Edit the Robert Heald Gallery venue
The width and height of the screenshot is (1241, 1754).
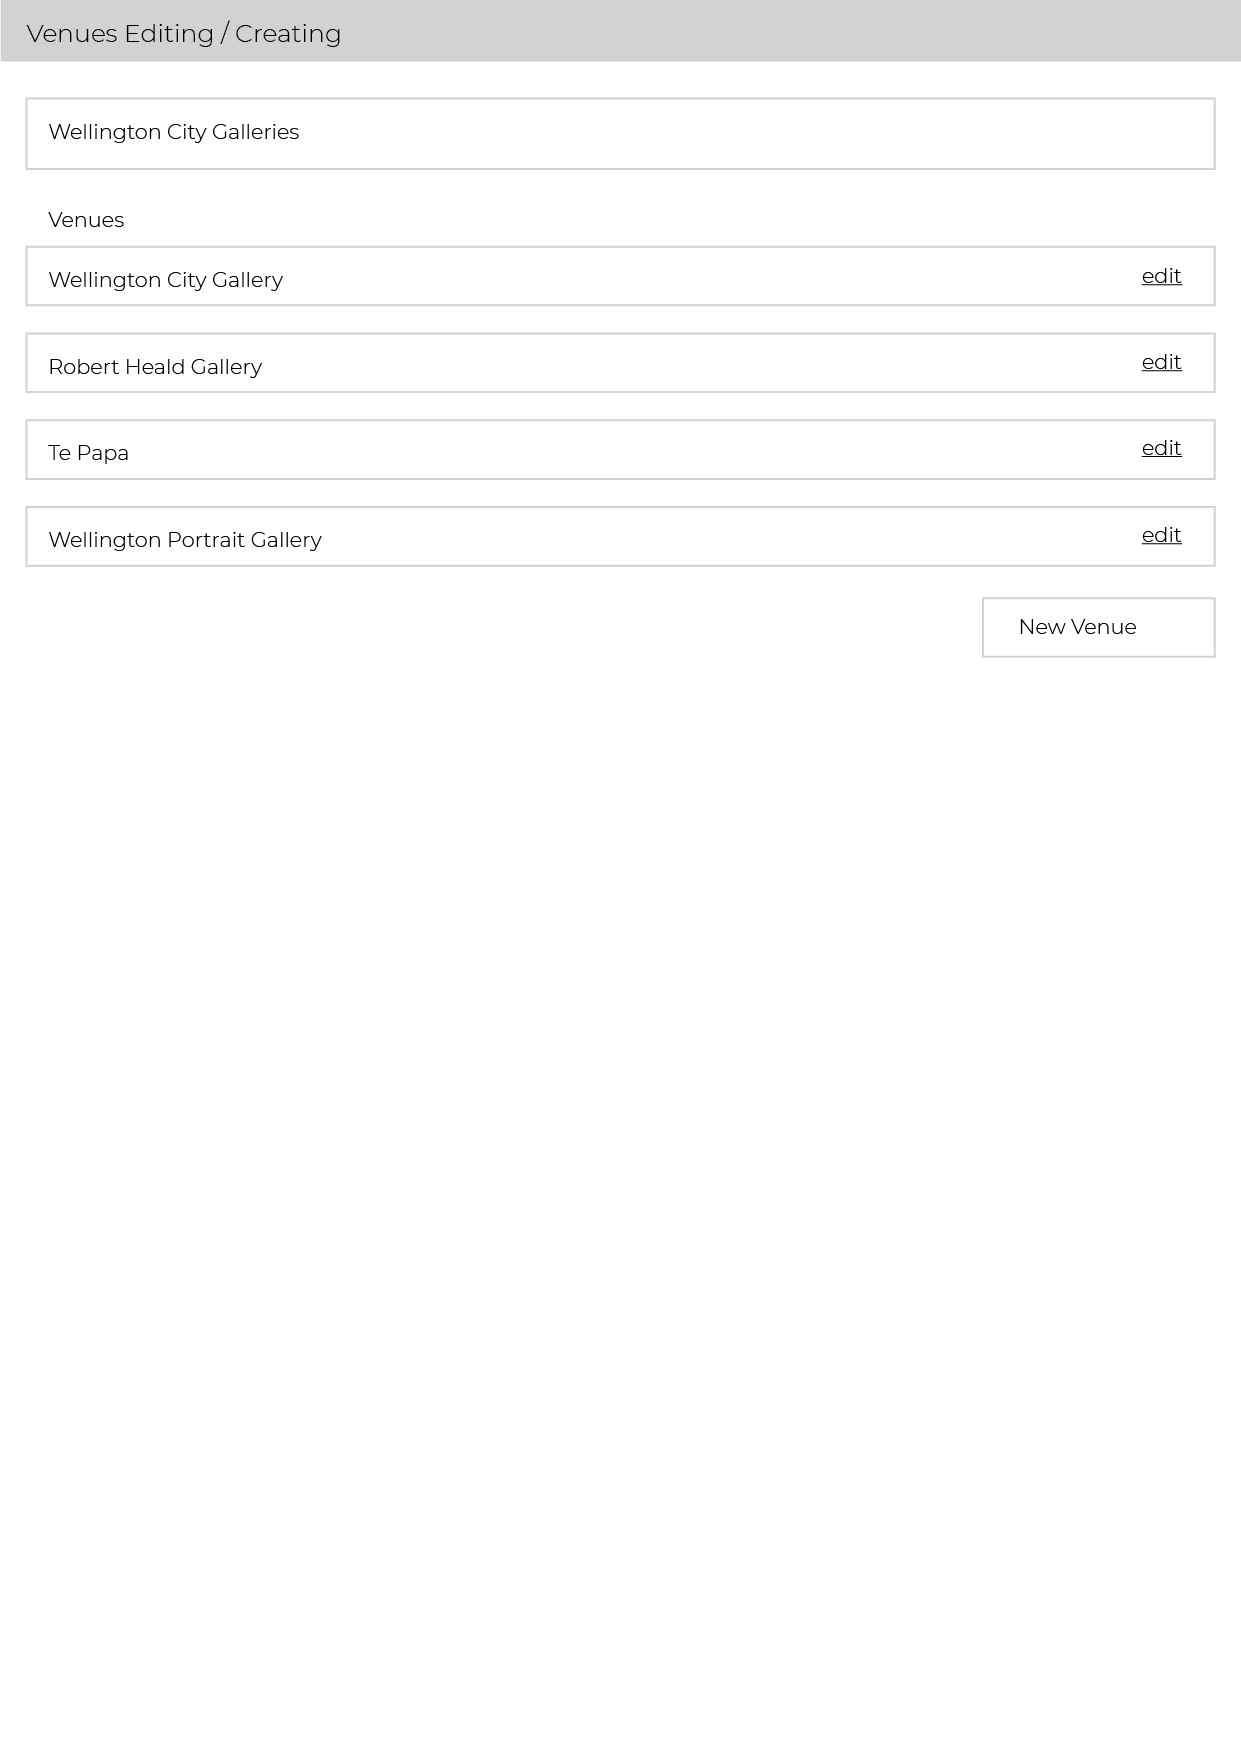[x=1161, y=362]
